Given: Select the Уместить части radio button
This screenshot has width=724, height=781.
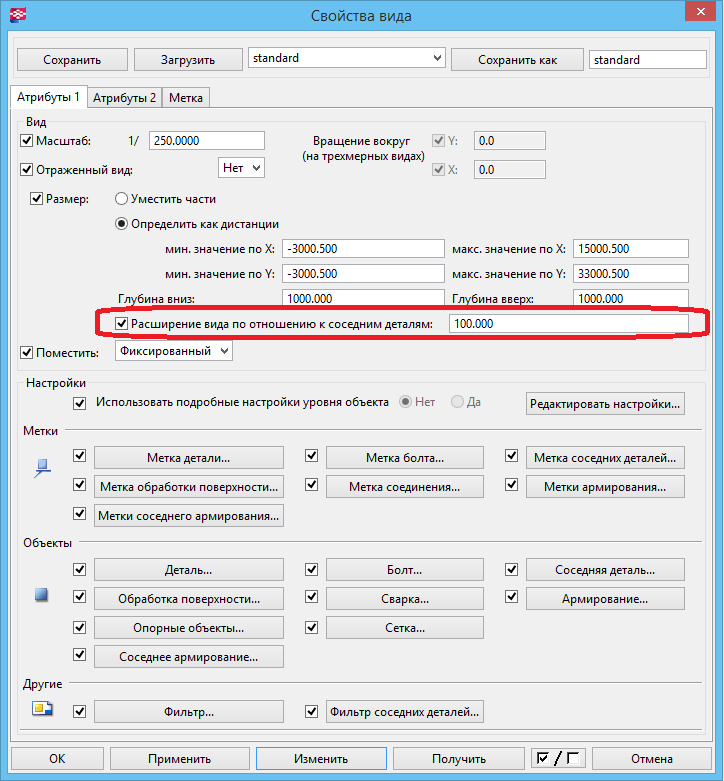Looking at the screenshot, I should pyautogui.click(x=123, y=198).
